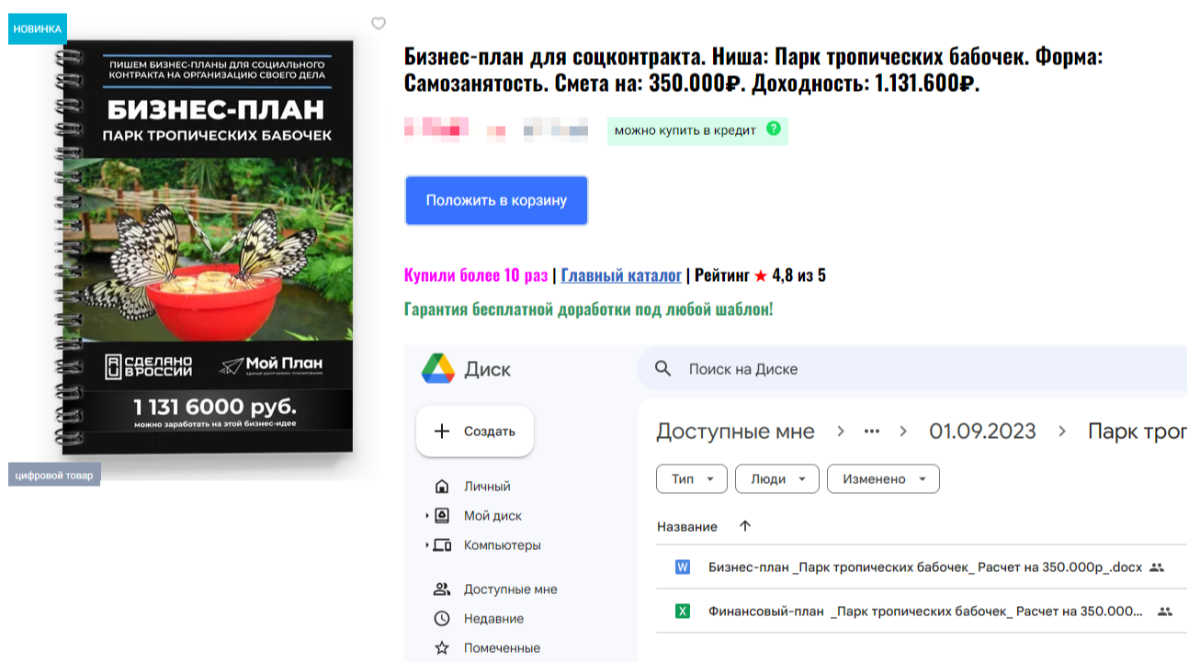1200x662 pixels.
Task: Click the Положить в корзину button
Action: tap(496, 200)
